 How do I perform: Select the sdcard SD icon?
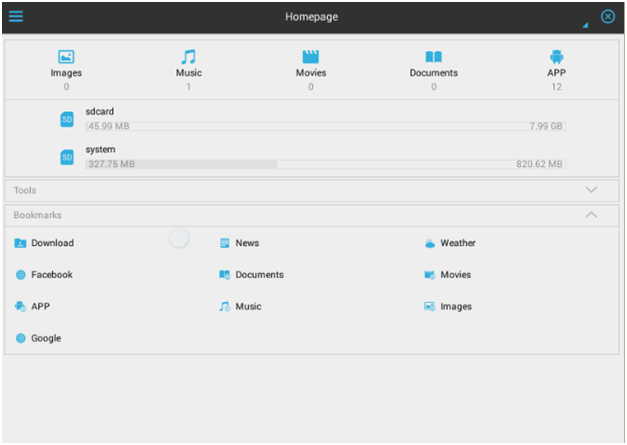pyautogui.click(x=67, y=119)
